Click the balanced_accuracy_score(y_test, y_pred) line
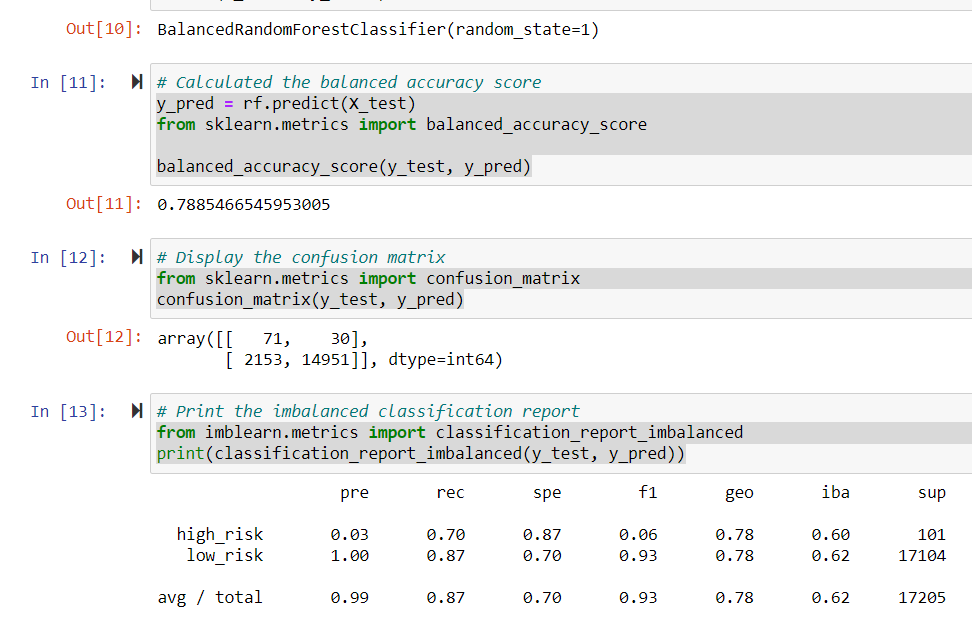 point(344,167)
